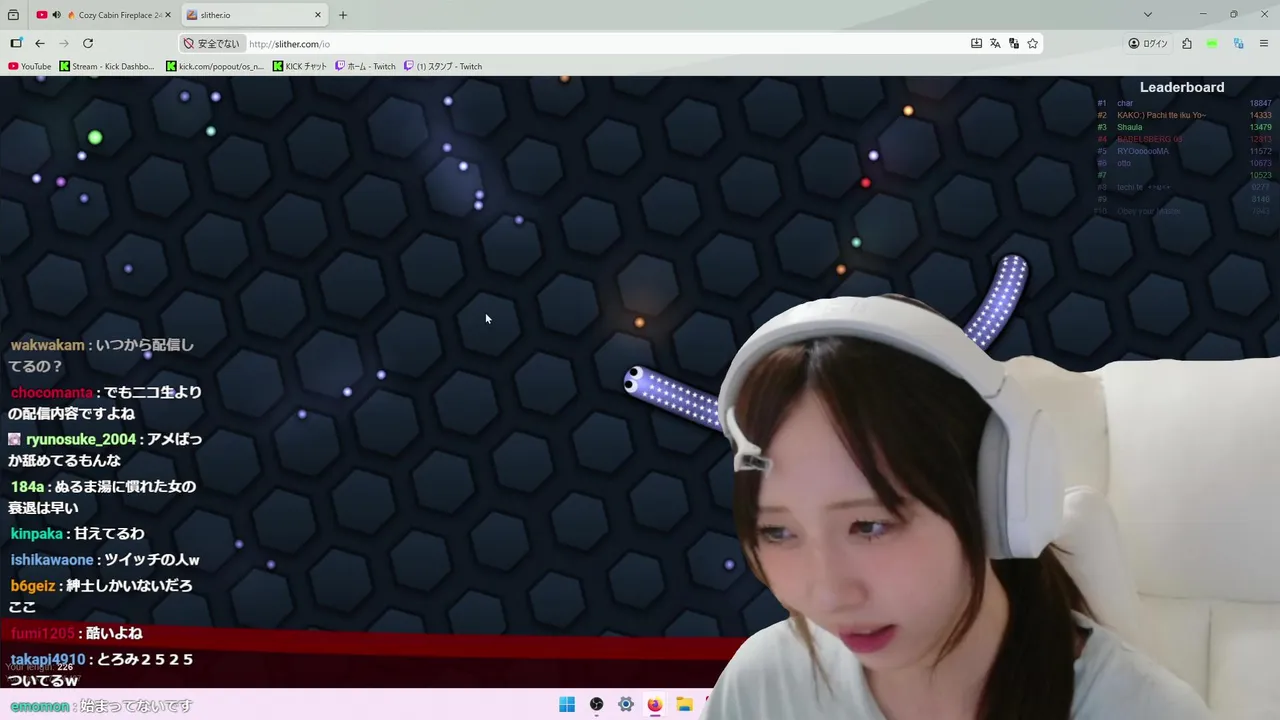This screenshot has height=720, width=1280.
Task: Click the ログイン account button
Action: 1148,44
